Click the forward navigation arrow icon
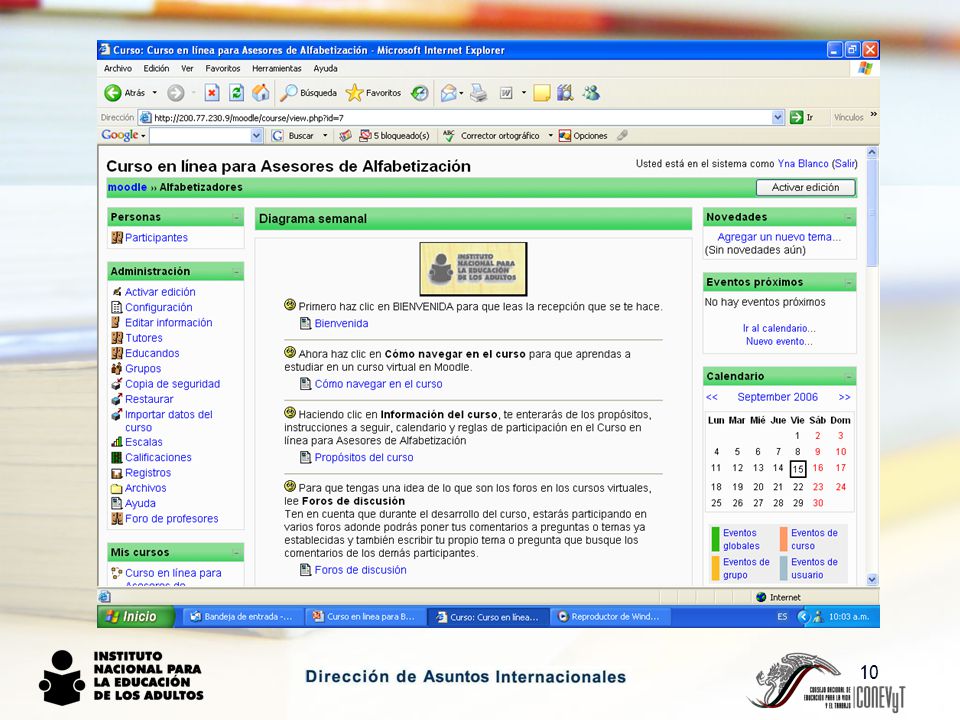Image resolution: width=960 pixels, height=720 pixels. point(176,93)
